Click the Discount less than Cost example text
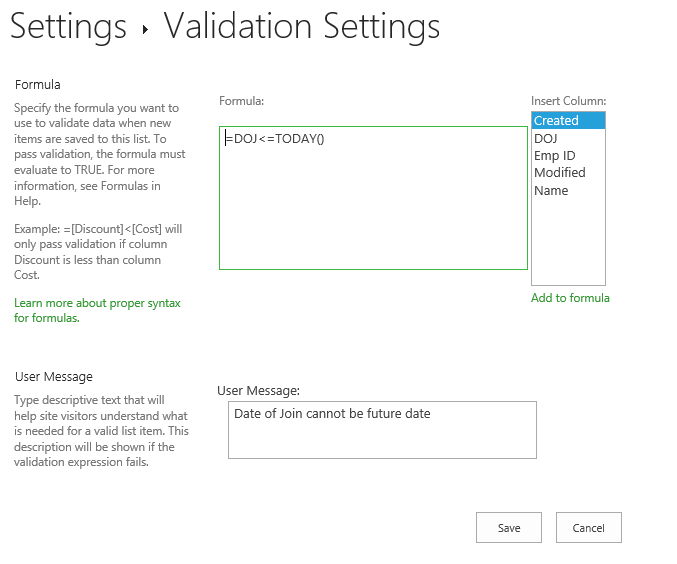677x564 pixels. coord(98,245)
